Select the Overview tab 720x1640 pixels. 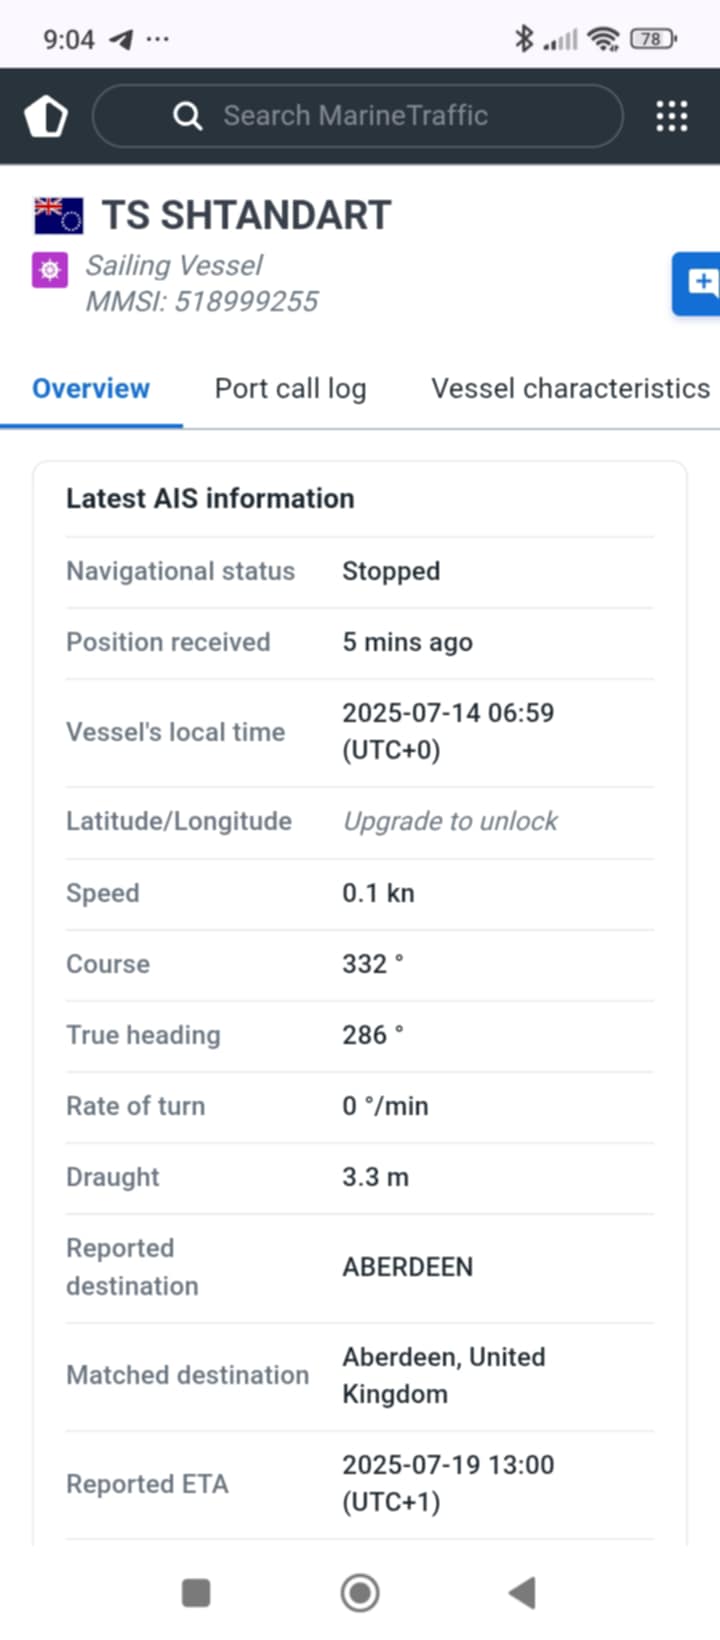pyautogui.click(x=91, y=389)
